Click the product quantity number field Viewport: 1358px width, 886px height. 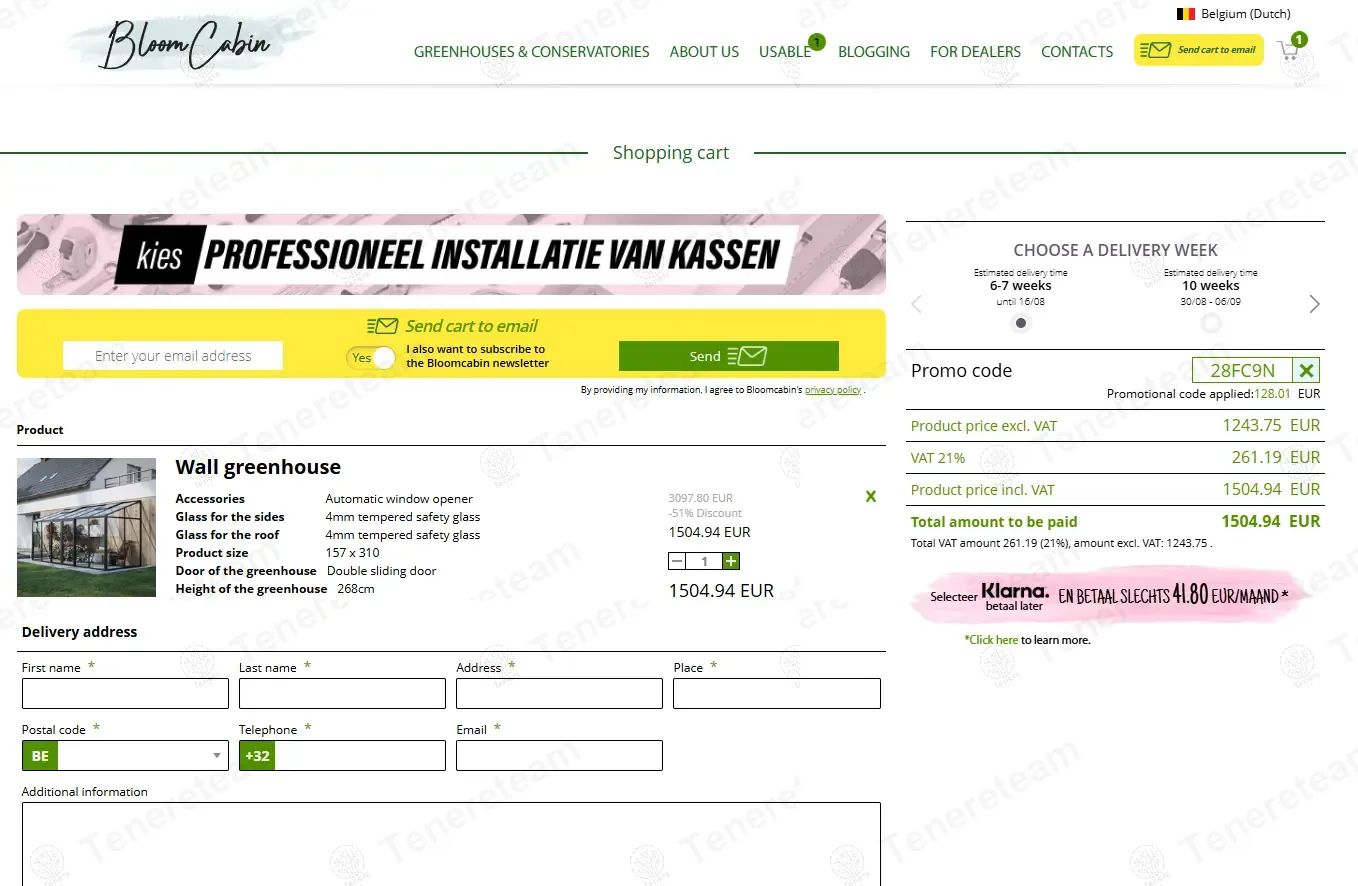click(x=704, y=562)
